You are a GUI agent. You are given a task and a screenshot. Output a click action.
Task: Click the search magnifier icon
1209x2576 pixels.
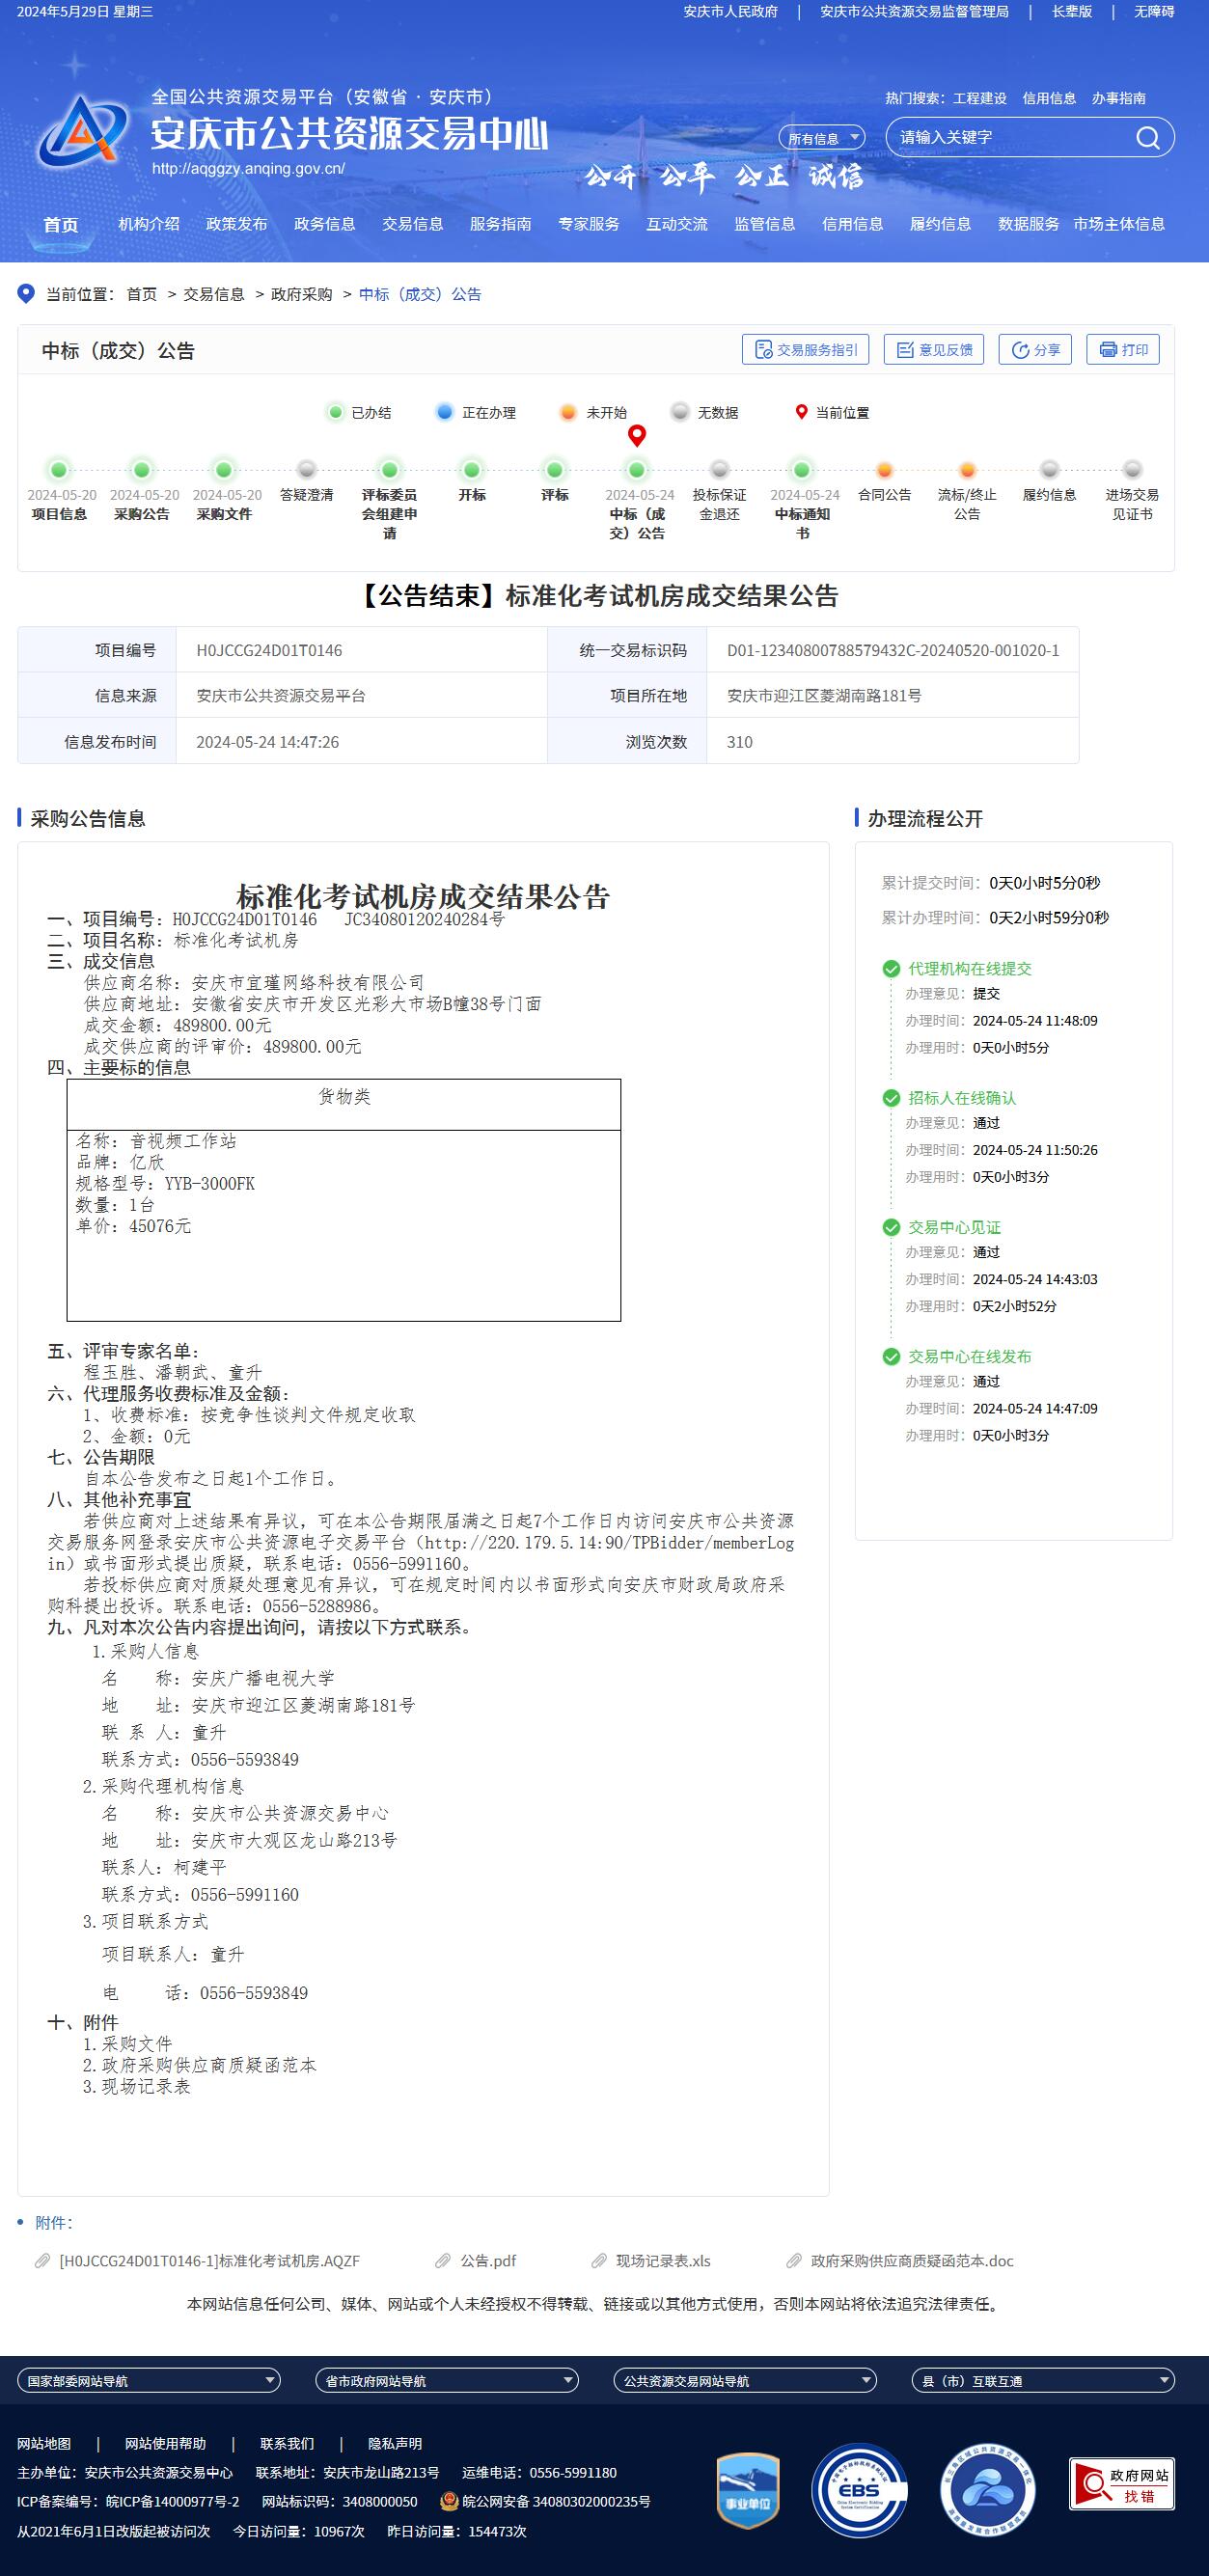coord(1147,138)
